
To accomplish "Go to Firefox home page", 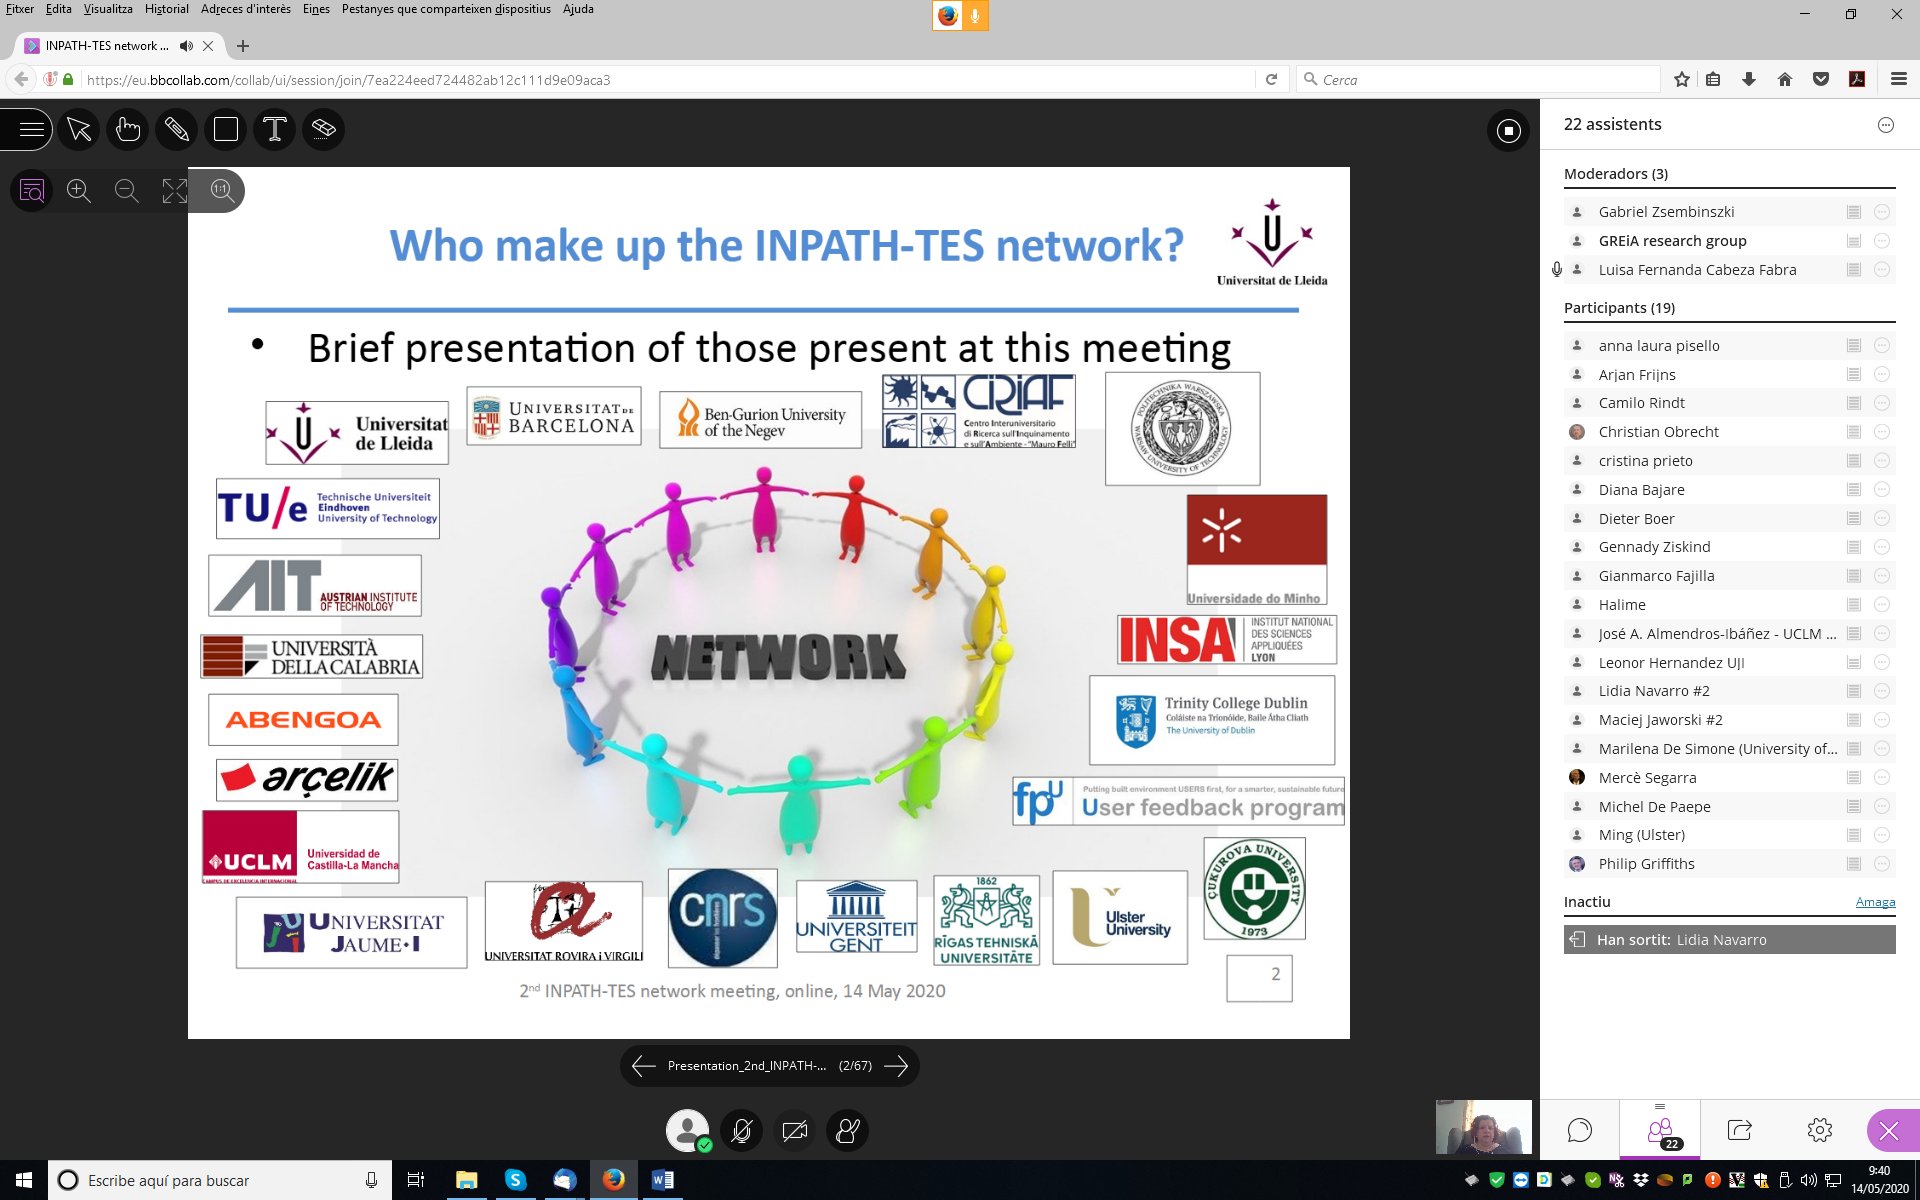I will pyautogui.click(x=1785, y=80).
